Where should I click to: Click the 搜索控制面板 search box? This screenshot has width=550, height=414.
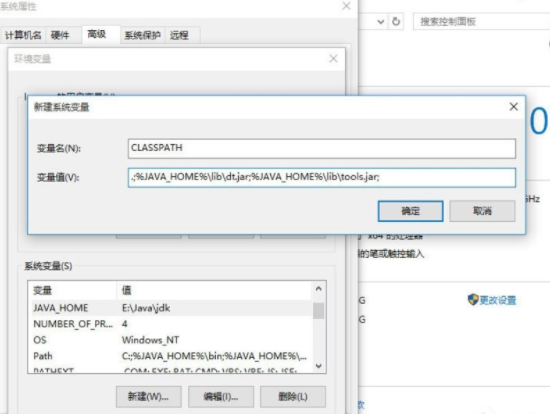(481, 22)
